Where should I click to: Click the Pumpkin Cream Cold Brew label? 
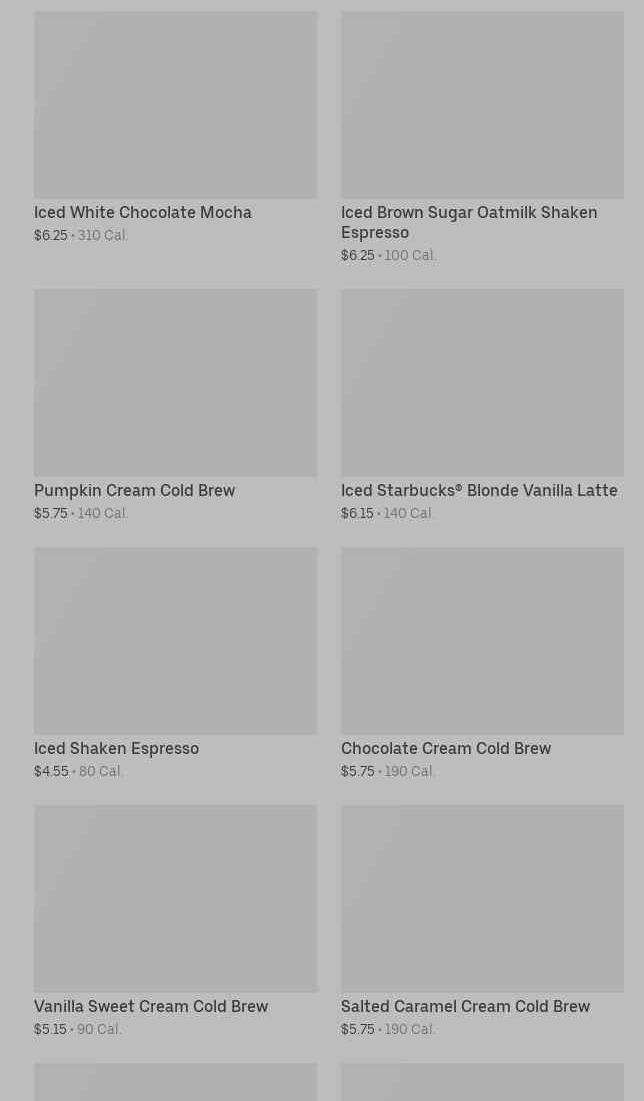[134, 491]
